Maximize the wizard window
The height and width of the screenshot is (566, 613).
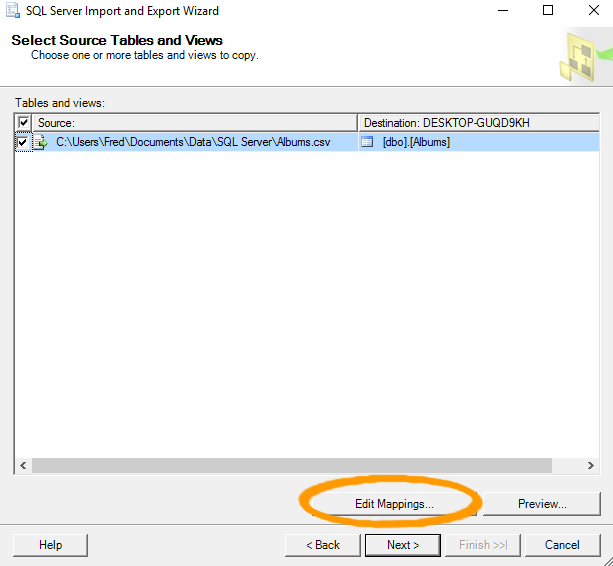pos(548,11)
